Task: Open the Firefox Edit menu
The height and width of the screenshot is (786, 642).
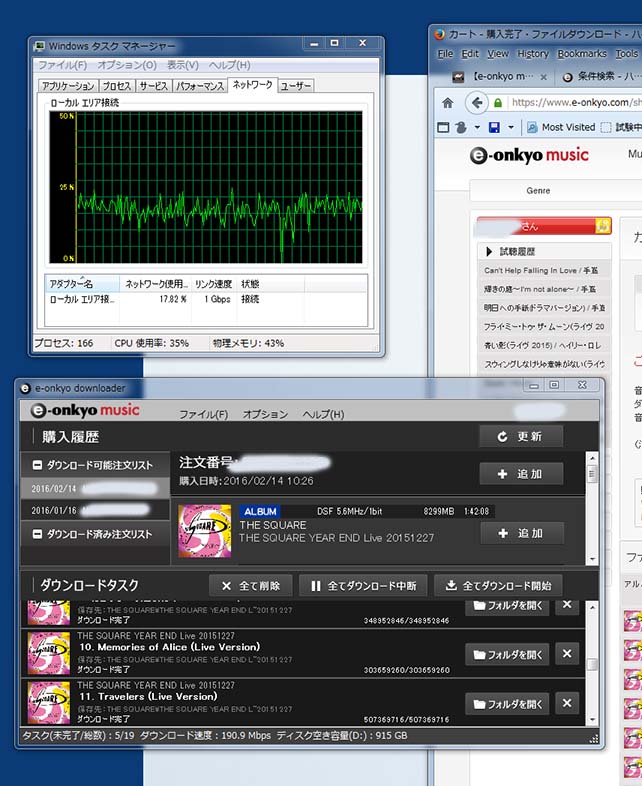Action: pos(470,54)
